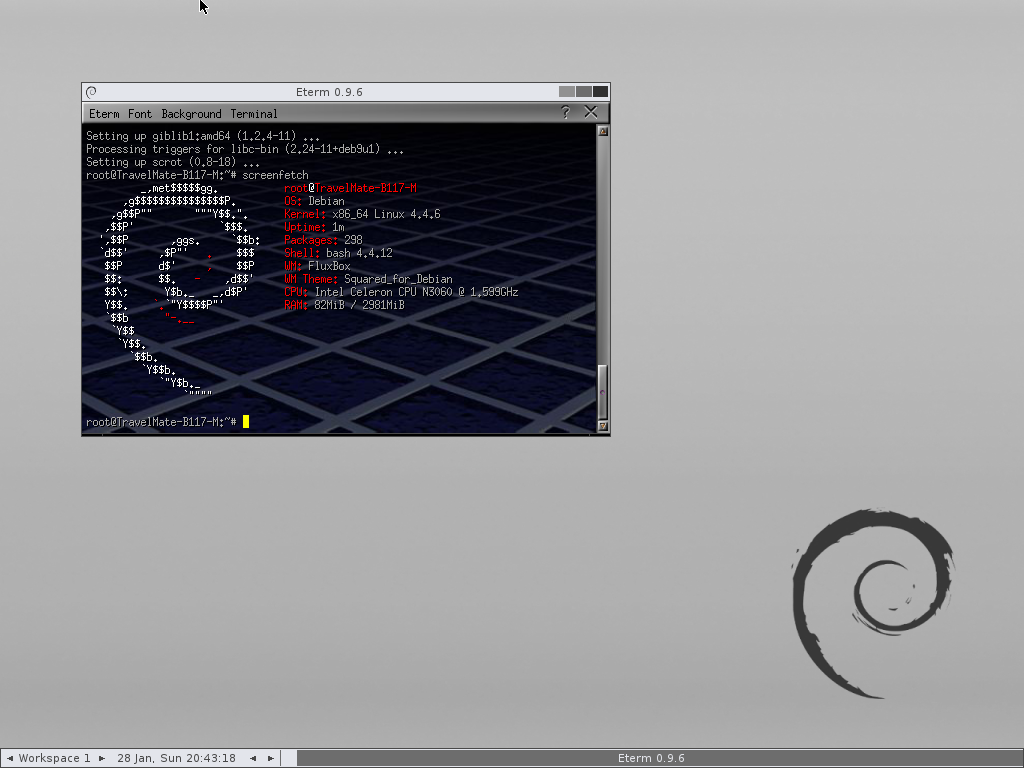Click the 'Setting up scrot (0.8-18)' line
The height and width of the screenshot is (768, 1024).
click(x=173, y=162)
